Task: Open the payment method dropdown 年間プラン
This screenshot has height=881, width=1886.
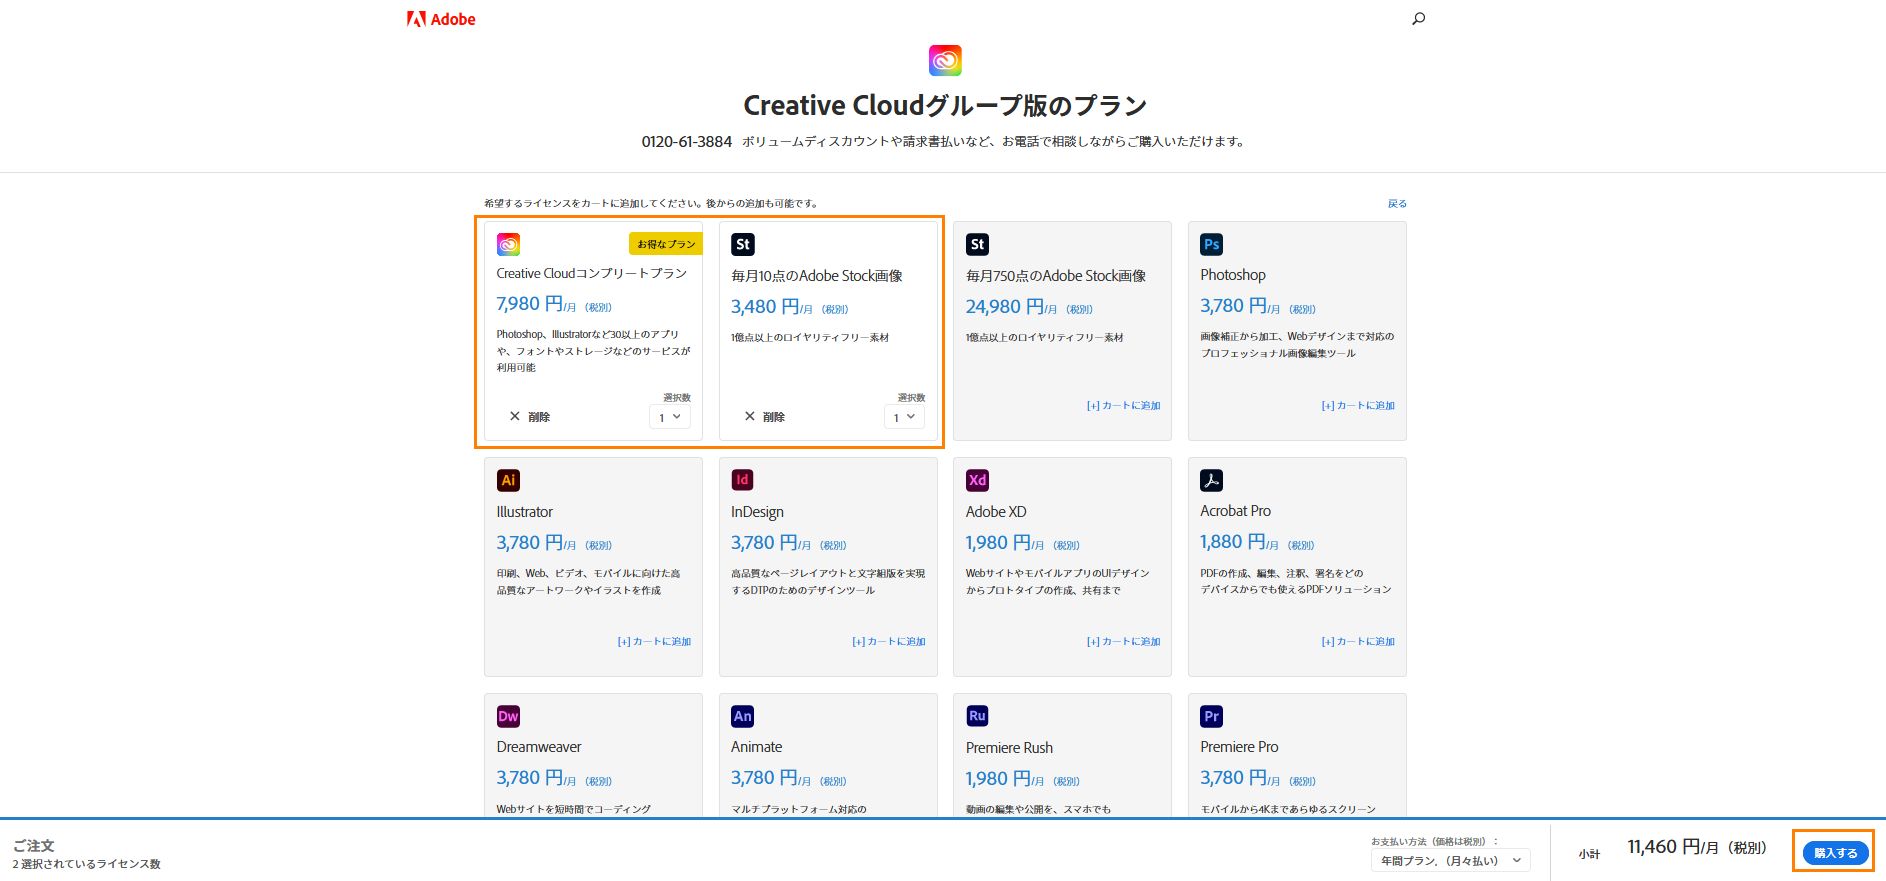Action: pyautogui.click(x=1450, y=860)
